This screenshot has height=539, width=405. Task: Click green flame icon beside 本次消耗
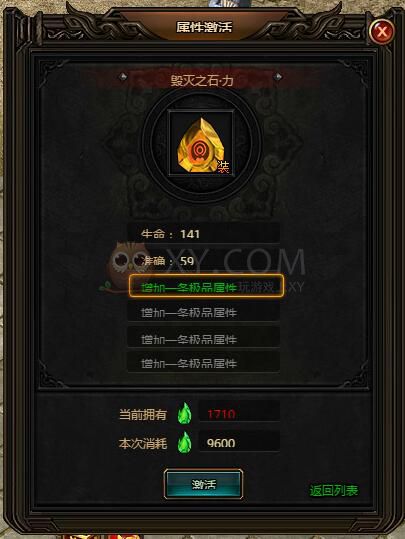click(x=185, y=443)
